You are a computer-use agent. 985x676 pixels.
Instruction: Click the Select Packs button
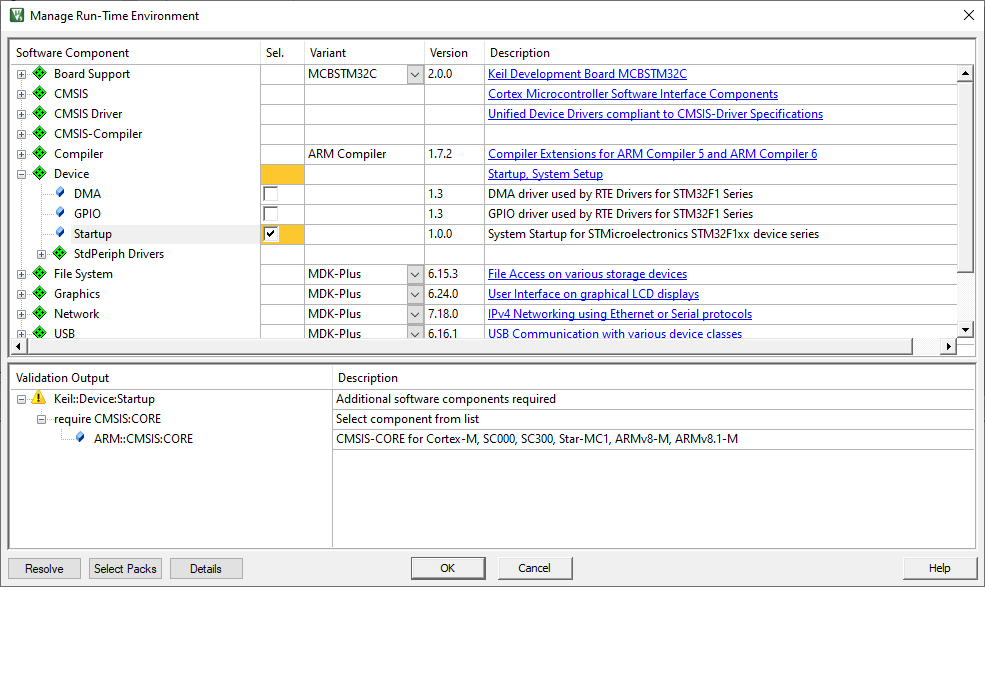124,568
